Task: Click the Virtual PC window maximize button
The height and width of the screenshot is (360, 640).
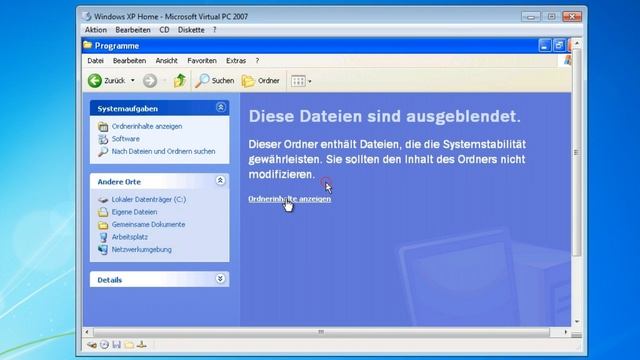Action: click(x=551, y=17)
